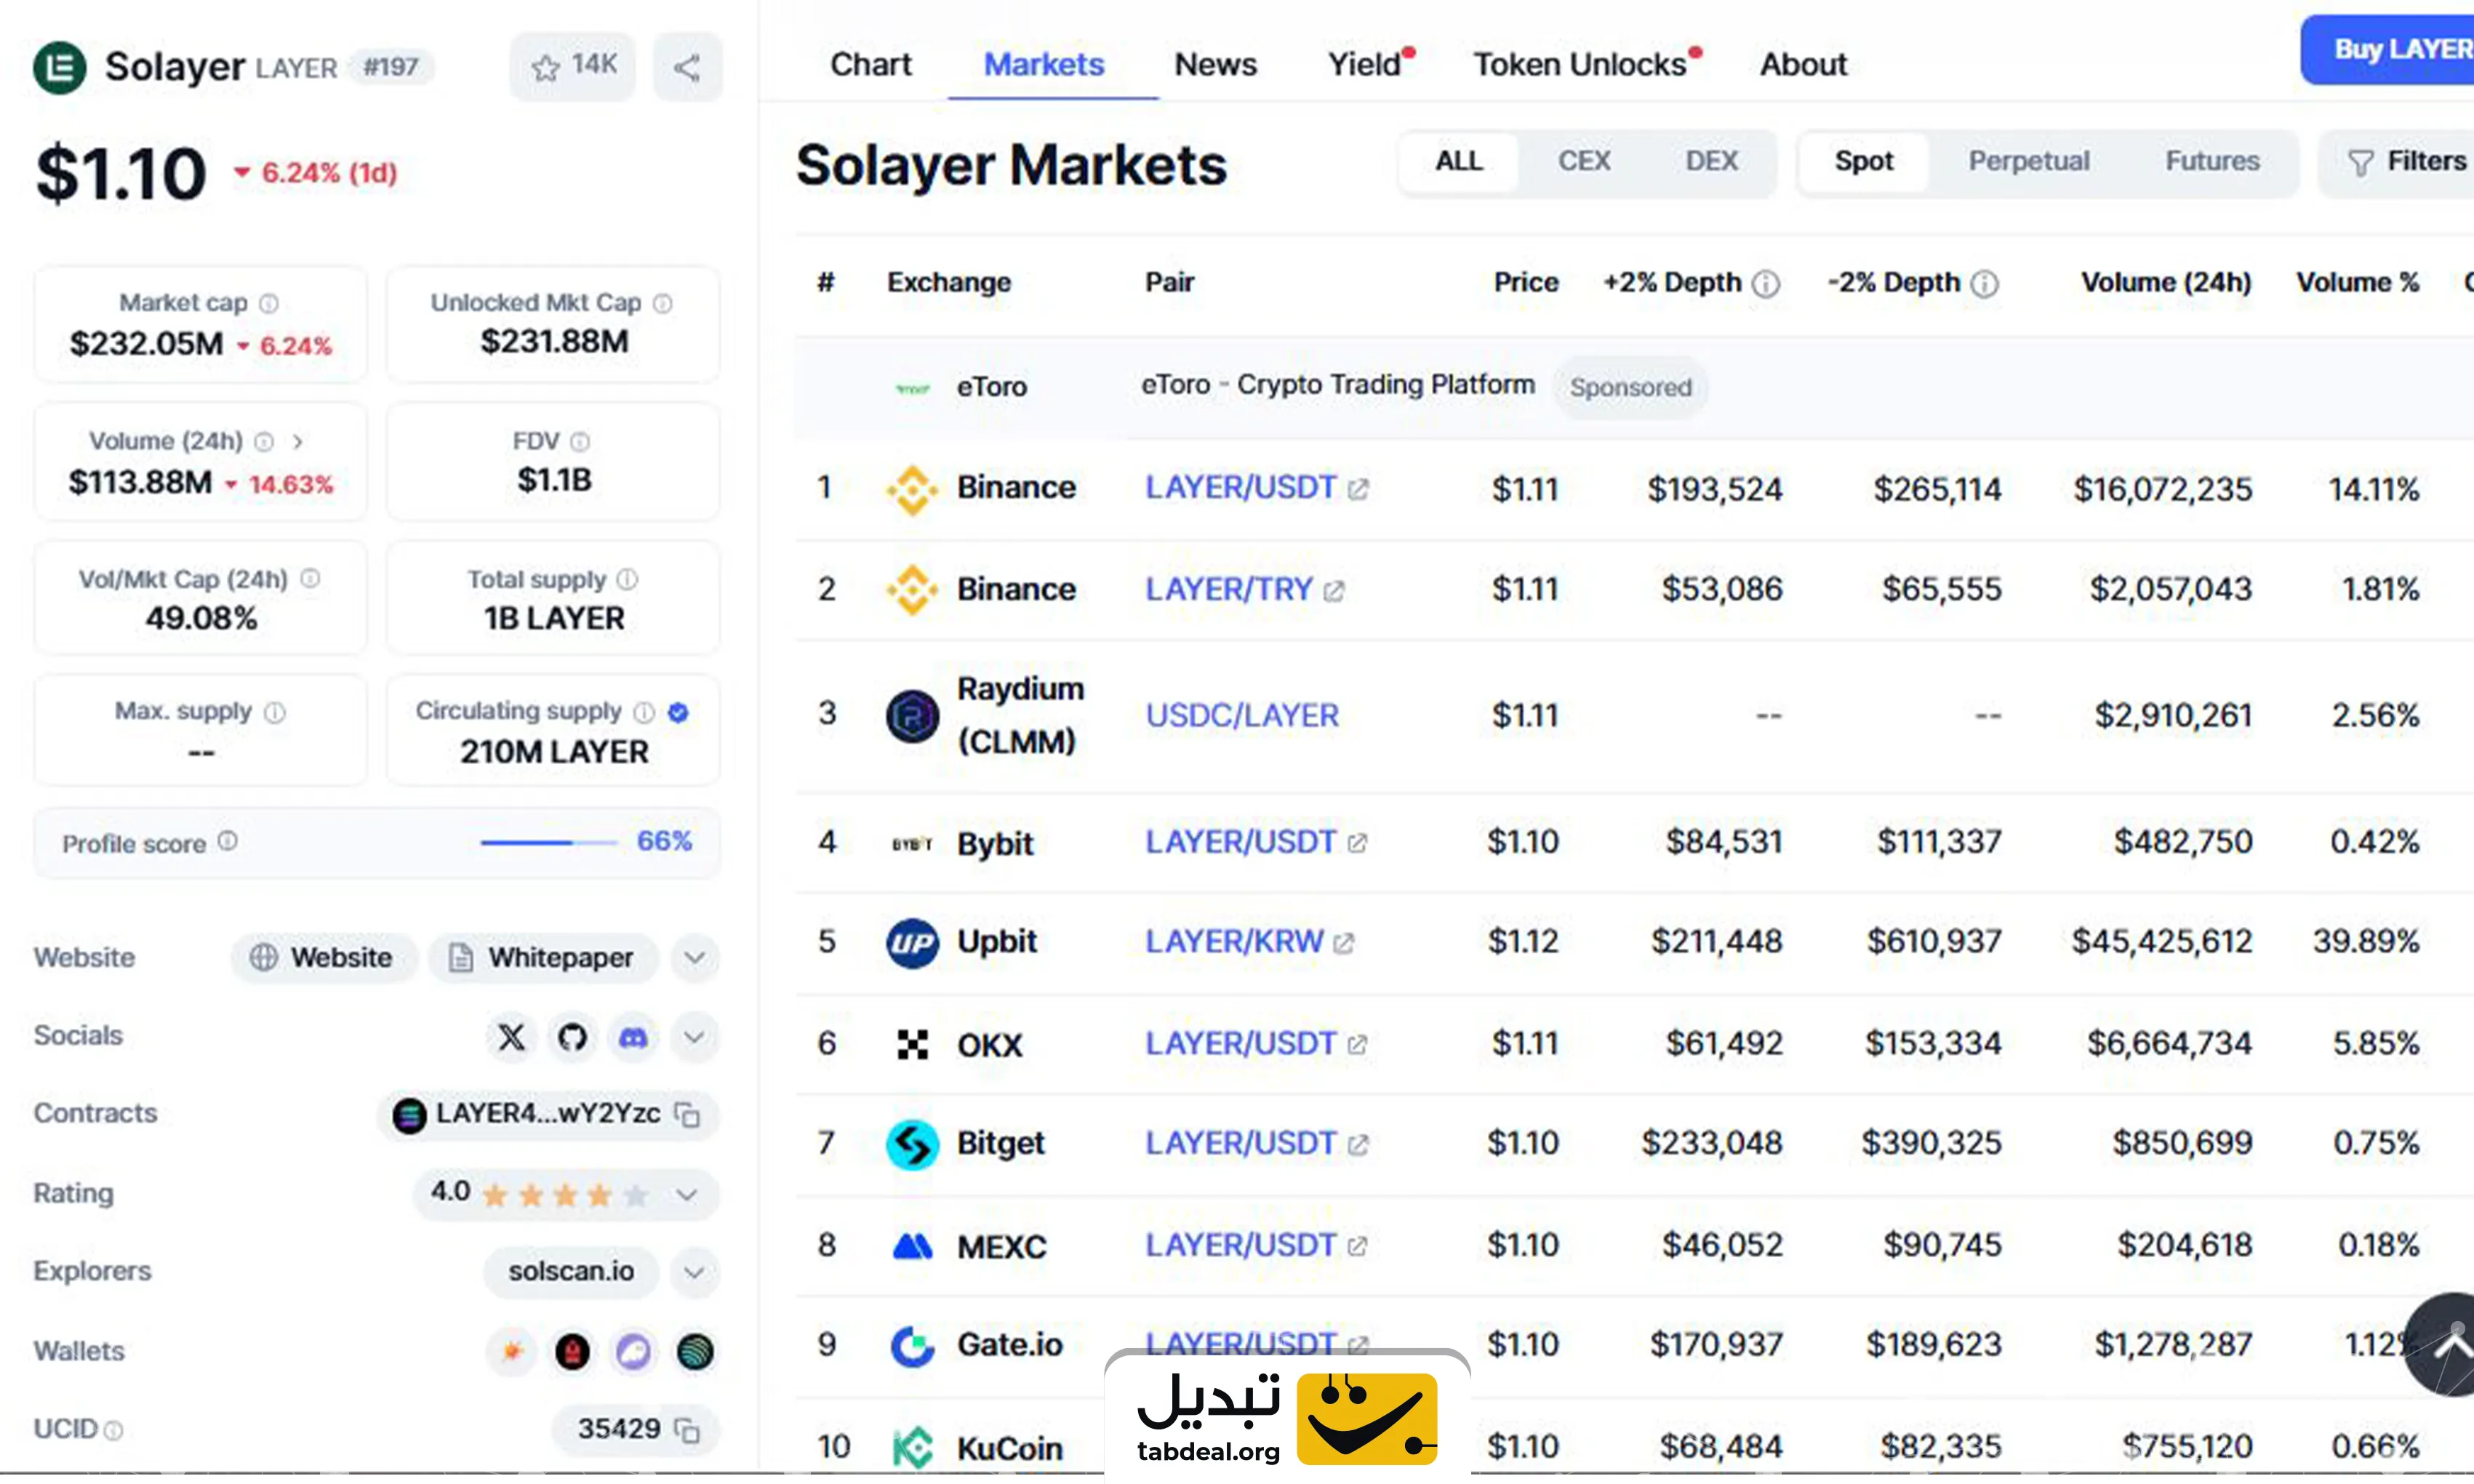
Task: Open the GitHub social icon
Action: click(x=572, y=1037)
